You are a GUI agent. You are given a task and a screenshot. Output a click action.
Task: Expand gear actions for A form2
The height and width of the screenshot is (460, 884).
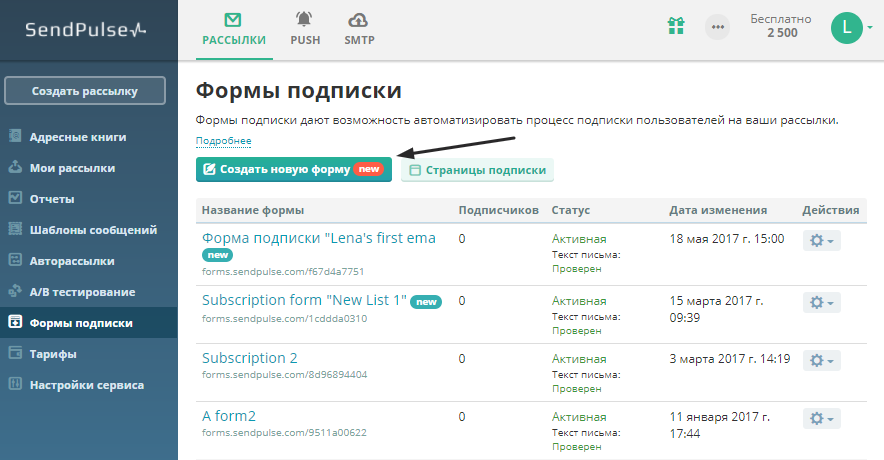821,418
